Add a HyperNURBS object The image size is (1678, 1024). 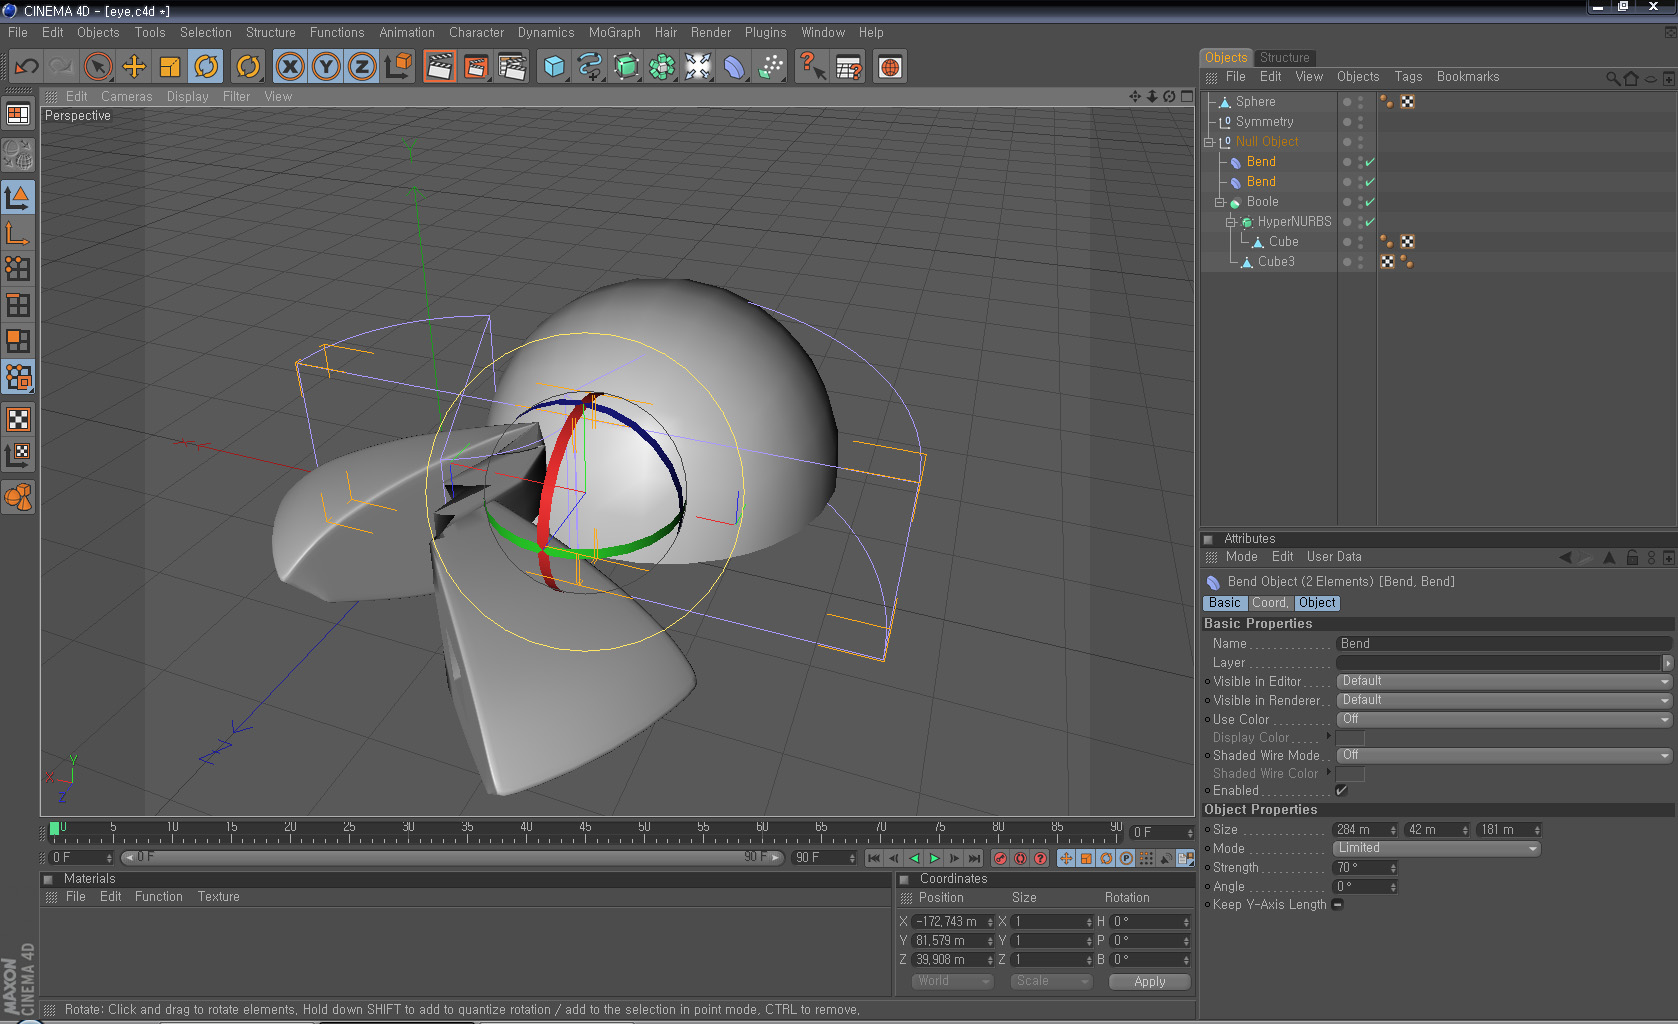click(x=626, y=67)
